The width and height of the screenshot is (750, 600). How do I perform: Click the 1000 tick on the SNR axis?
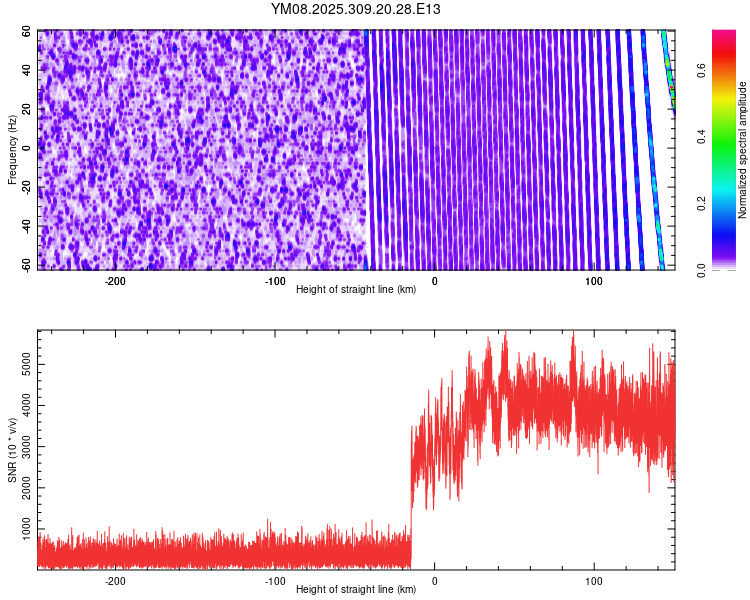pyautogui.click(x=21, y=523)
